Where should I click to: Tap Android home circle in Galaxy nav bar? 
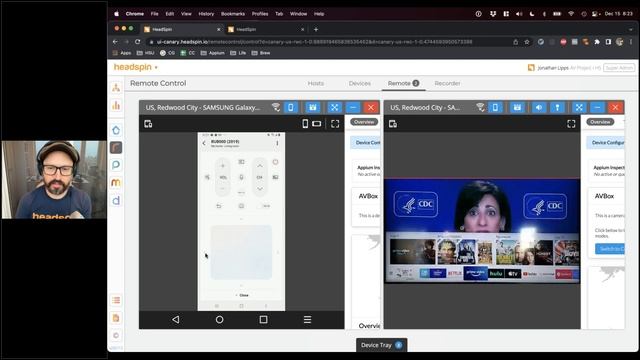pyautogui.click(x=220, y=319)
